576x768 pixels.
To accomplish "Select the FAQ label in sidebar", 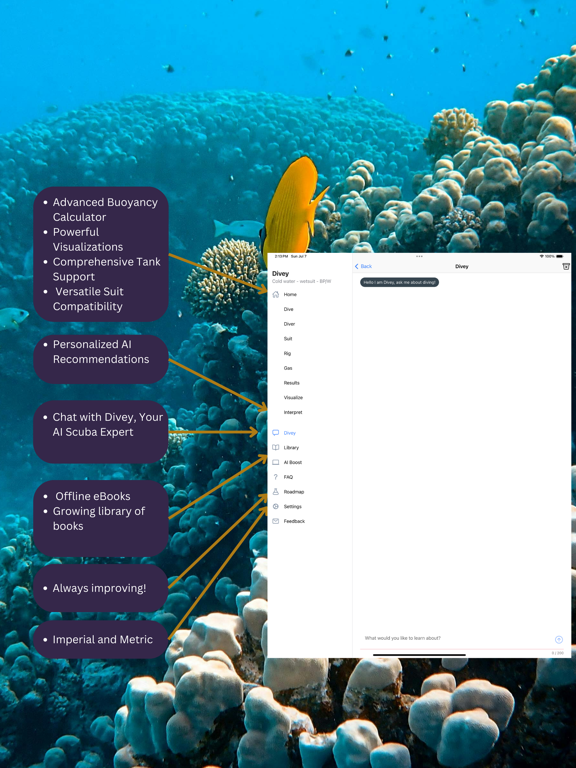I will pos(288,477).
